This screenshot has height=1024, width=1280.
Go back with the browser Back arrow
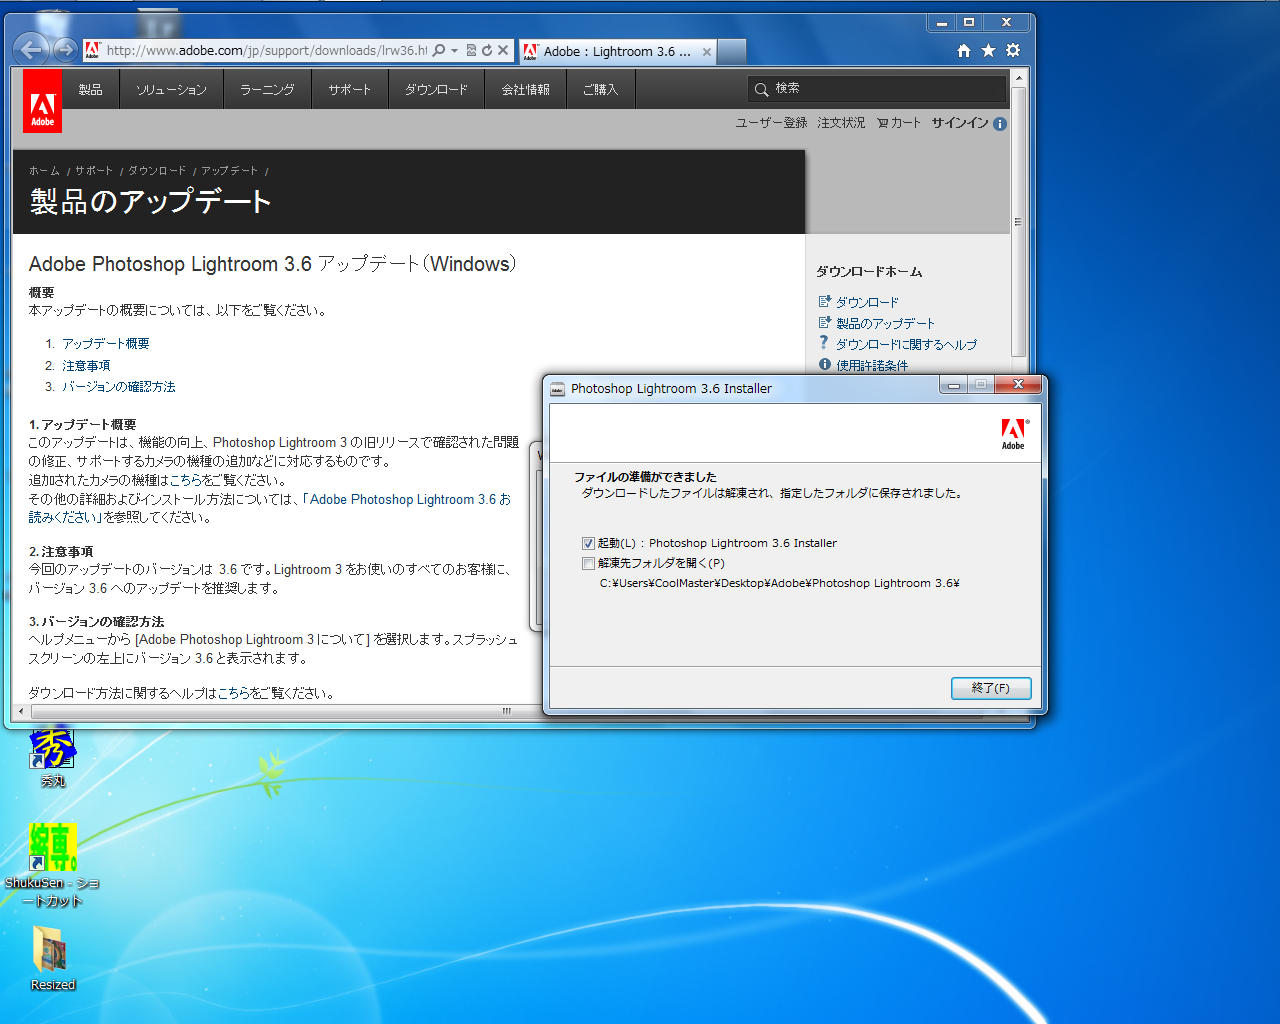(31, 49)
